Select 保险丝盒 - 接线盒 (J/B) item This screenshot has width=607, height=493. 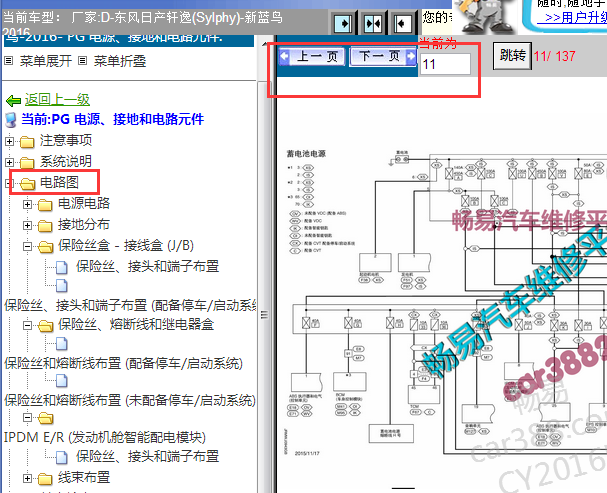126,245
